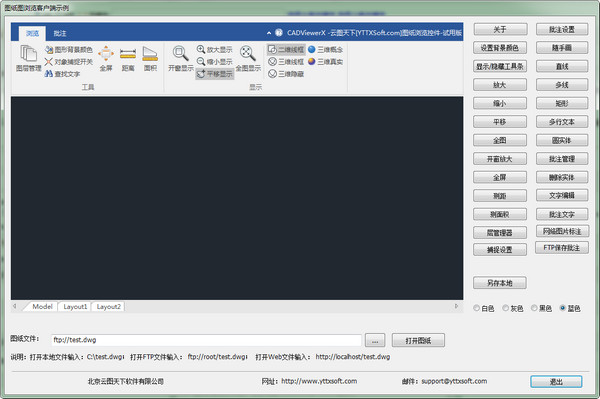Screen dimensions: 600x399
Task: Click 放大显示 zoom in icon
Action: point(214,50)
